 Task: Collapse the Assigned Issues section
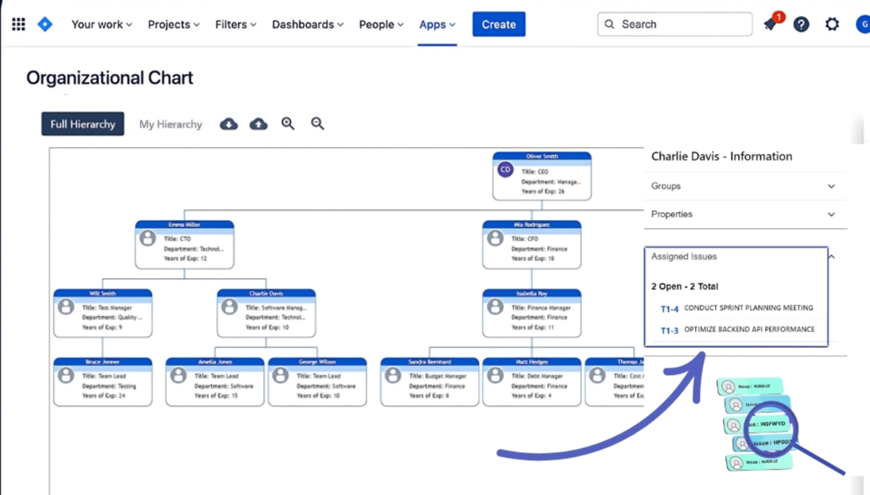[x=831, y=257]
